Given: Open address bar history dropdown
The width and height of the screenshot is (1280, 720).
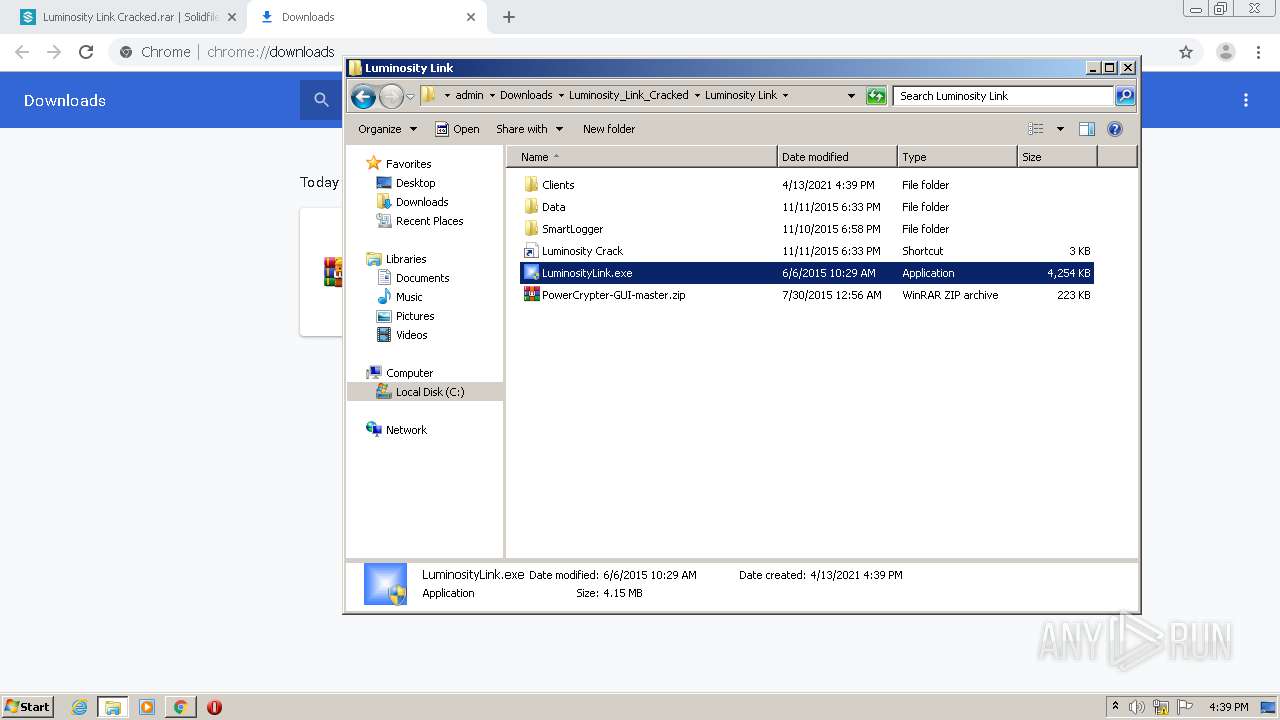Looking at the screenshot, I should tap(851, 96).
